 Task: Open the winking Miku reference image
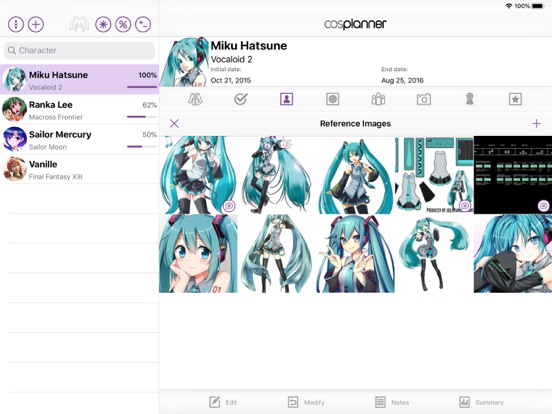coord(356,175)
